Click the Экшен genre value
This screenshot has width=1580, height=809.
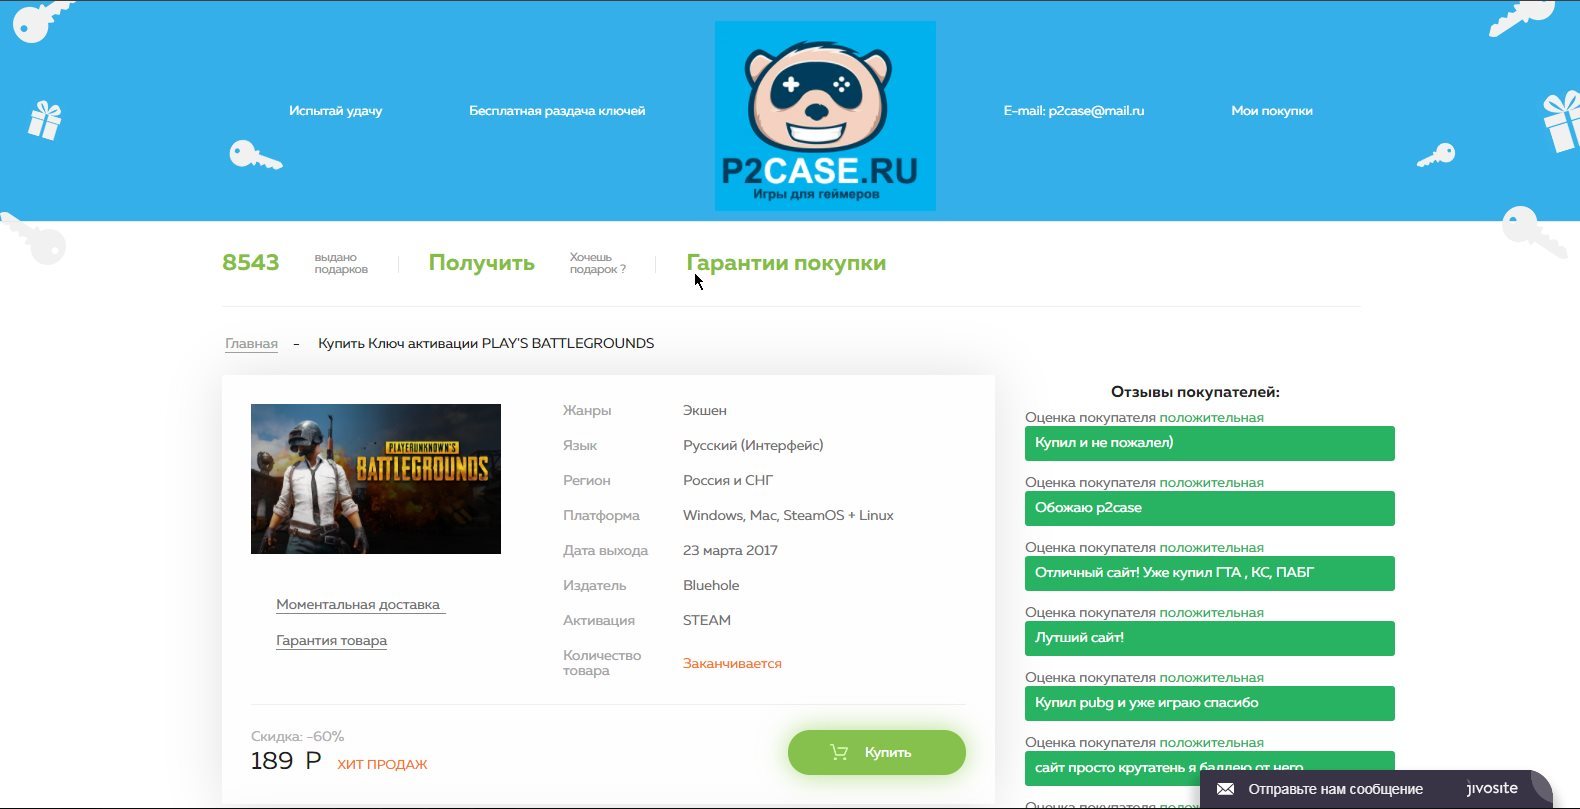(705, 411)
